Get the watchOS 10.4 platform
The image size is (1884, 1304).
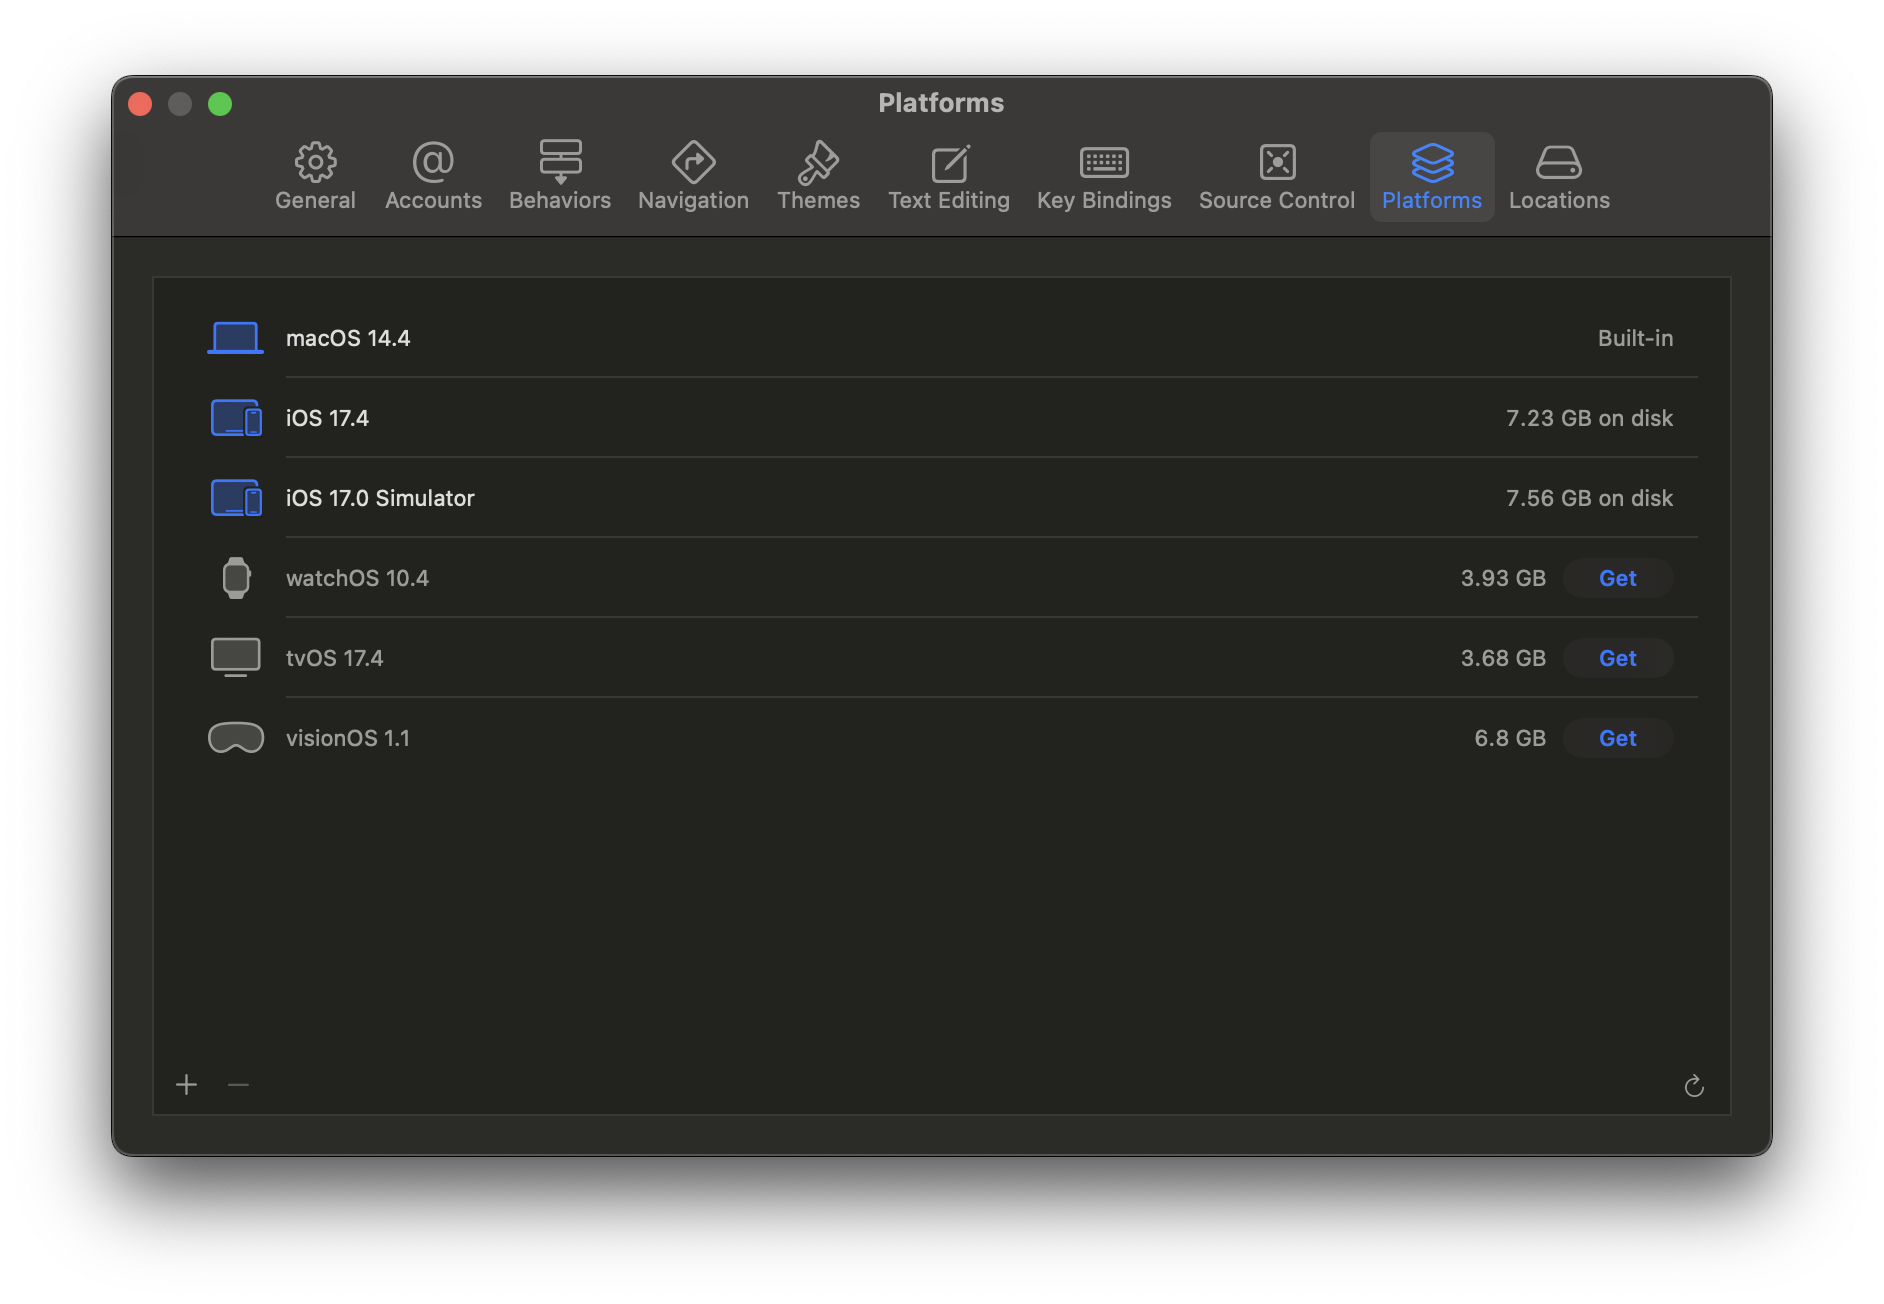1617,578
